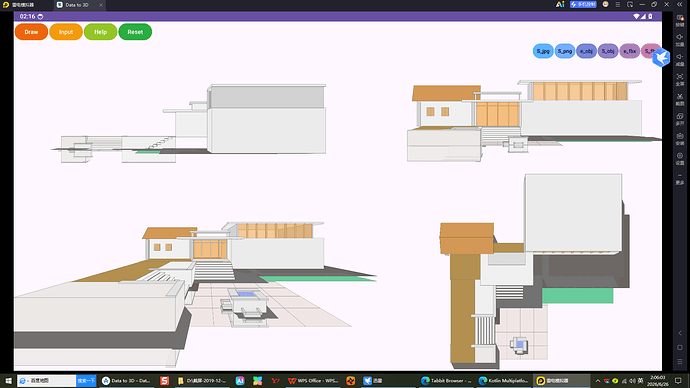
Task: Choose the S_png export chip
Action: 565,51
